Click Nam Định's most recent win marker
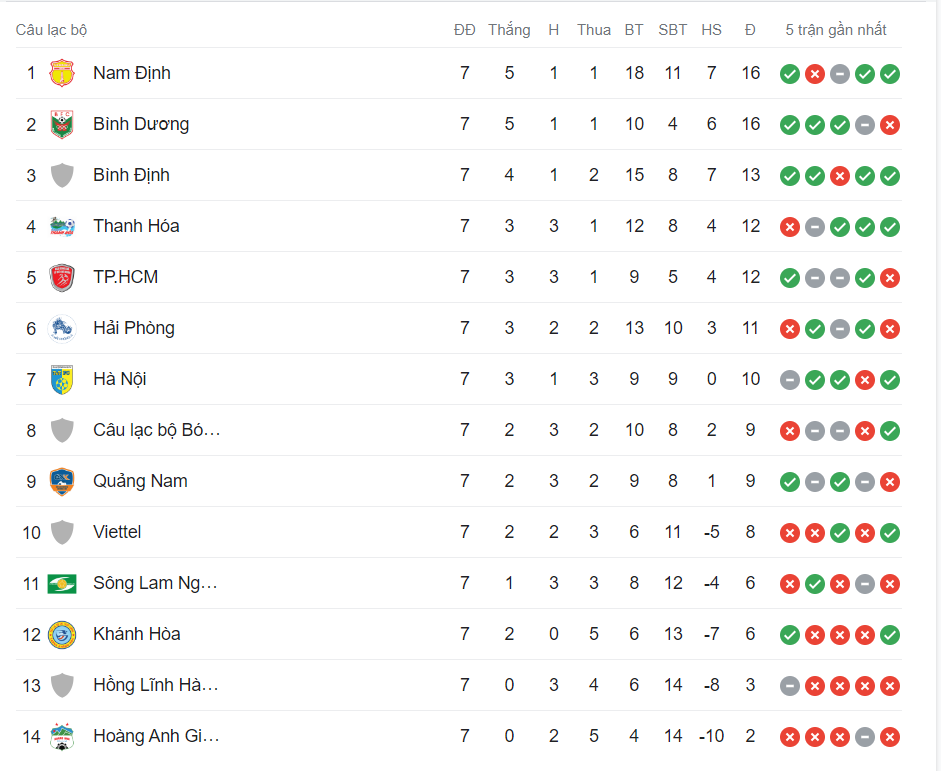This screenshot has width=941, height=771. tap(889, 73)
